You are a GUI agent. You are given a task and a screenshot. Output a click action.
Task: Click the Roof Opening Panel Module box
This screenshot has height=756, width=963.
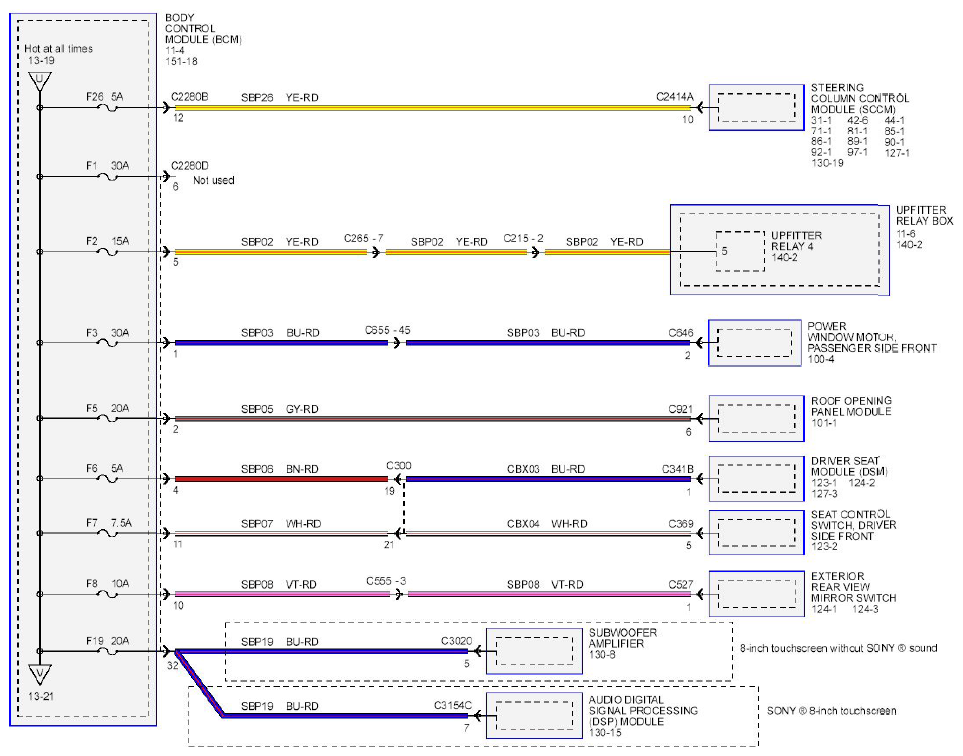757,418
